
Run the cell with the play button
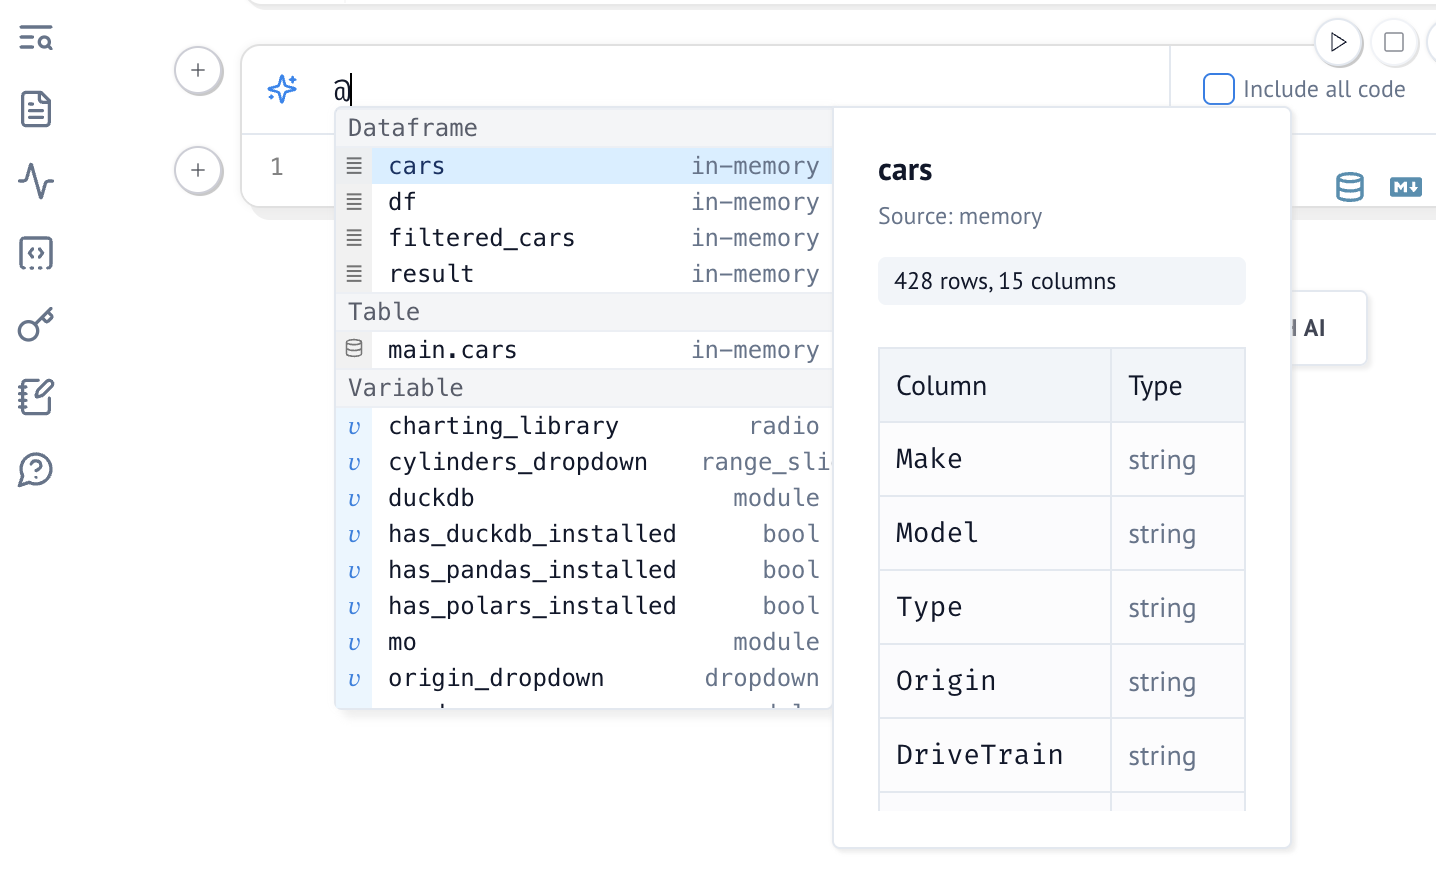coord(1338,42)
